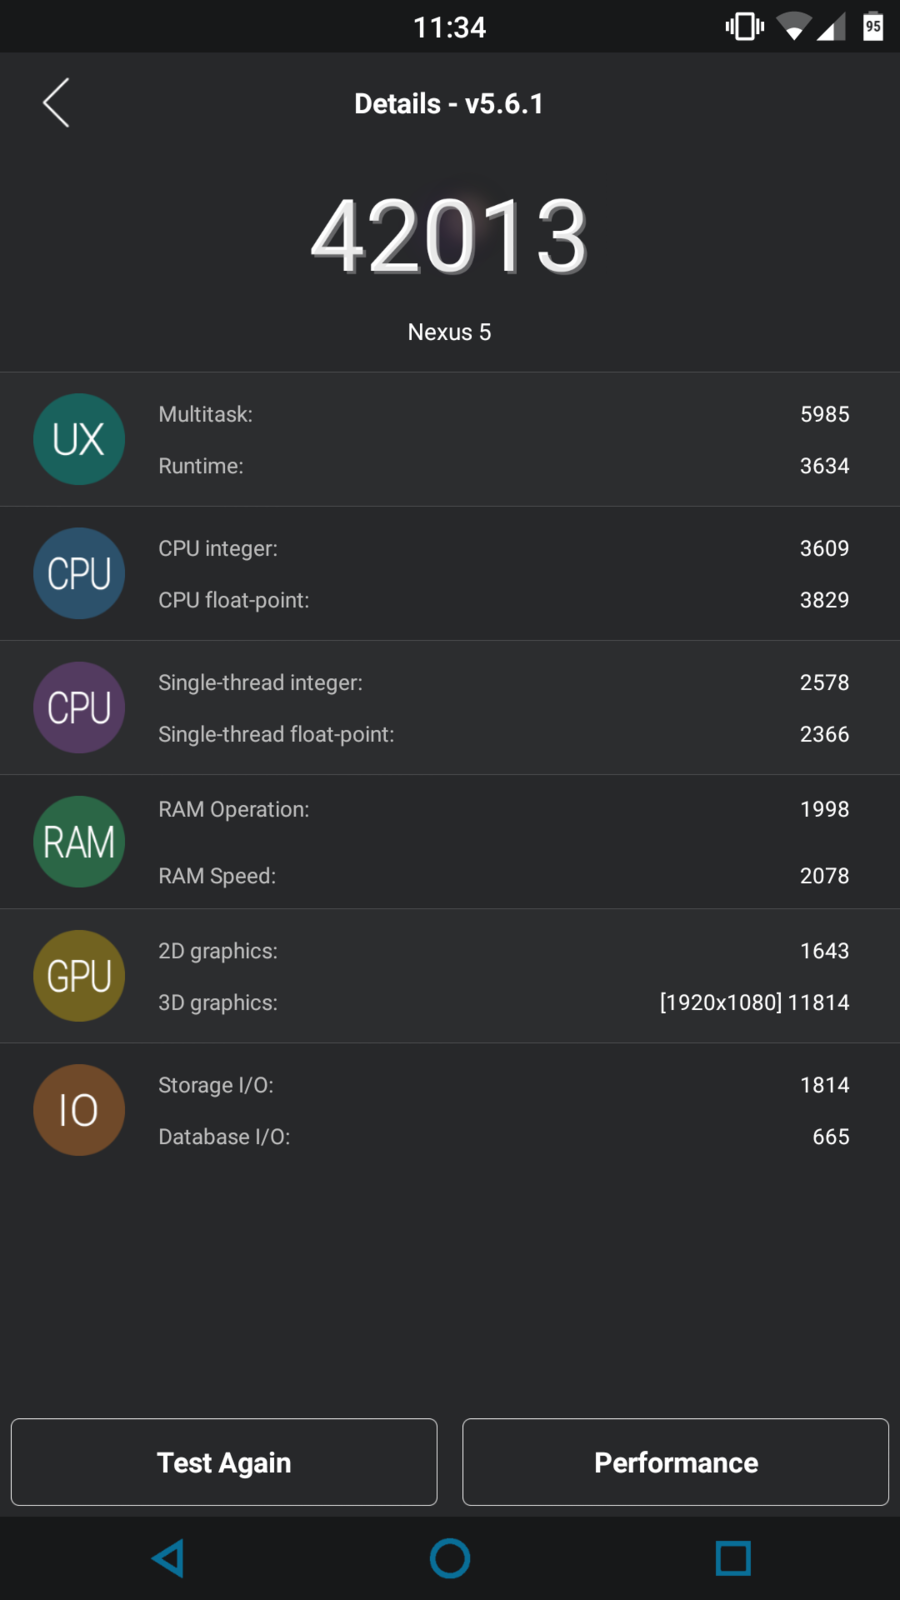Viewport: 900px width, 1600px height.
Task: Open recent apps square button
Action: [733, 1558]
